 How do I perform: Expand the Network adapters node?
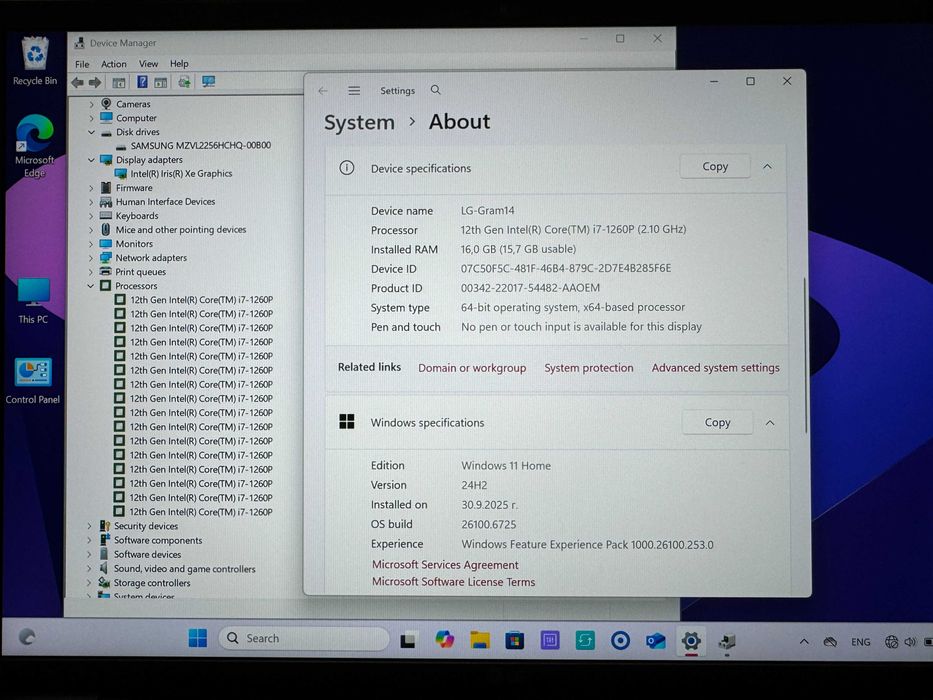point(90,258)
